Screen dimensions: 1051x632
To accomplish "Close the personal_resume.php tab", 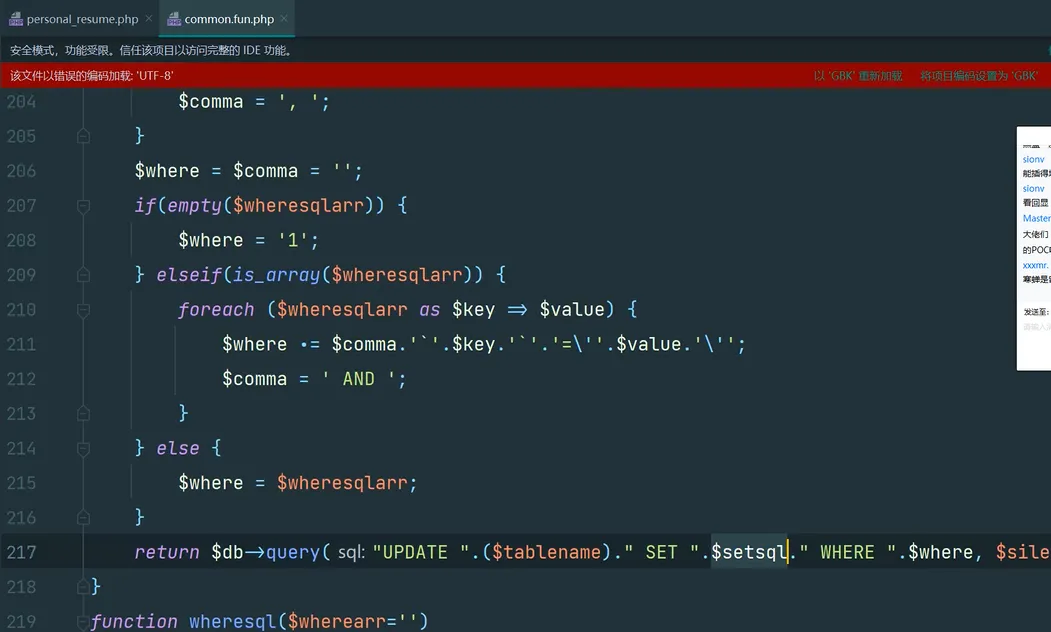I will click(148, 19).
